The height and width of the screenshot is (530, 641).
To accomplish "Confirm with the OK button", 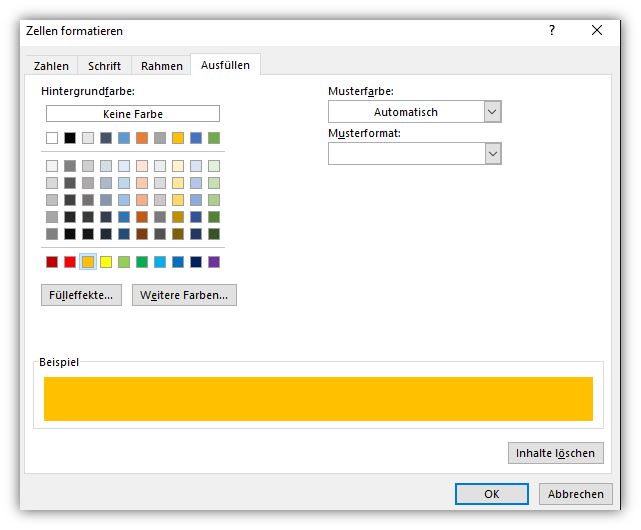I will [491, 494].
